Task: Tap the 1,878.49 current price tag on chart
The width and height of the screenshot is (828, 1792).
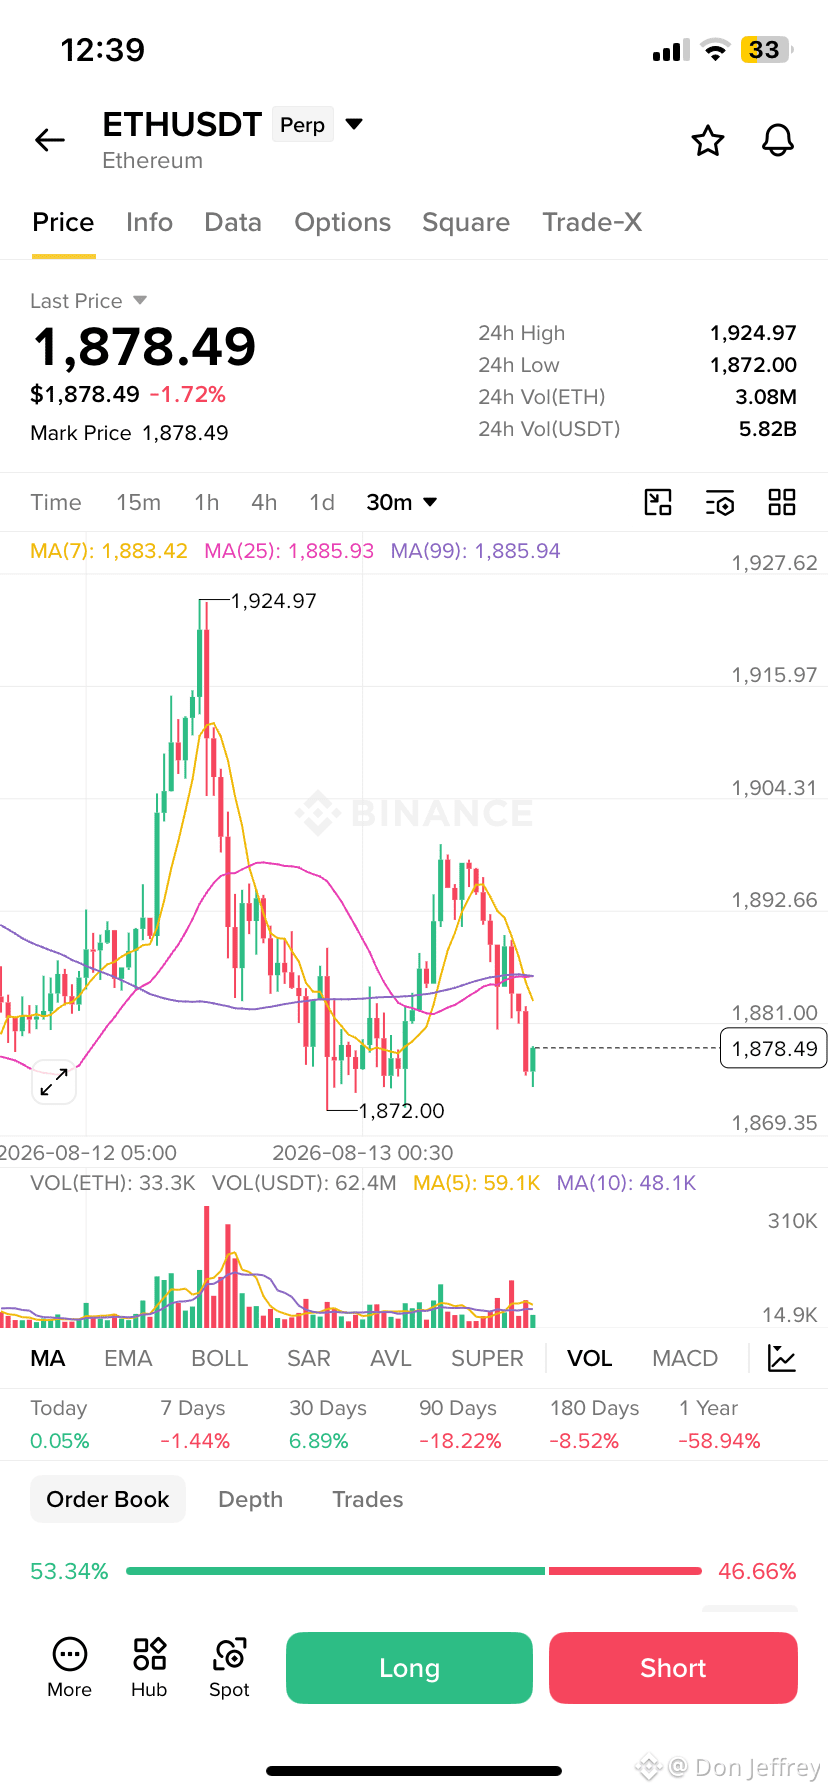Action: [774, 1048]
